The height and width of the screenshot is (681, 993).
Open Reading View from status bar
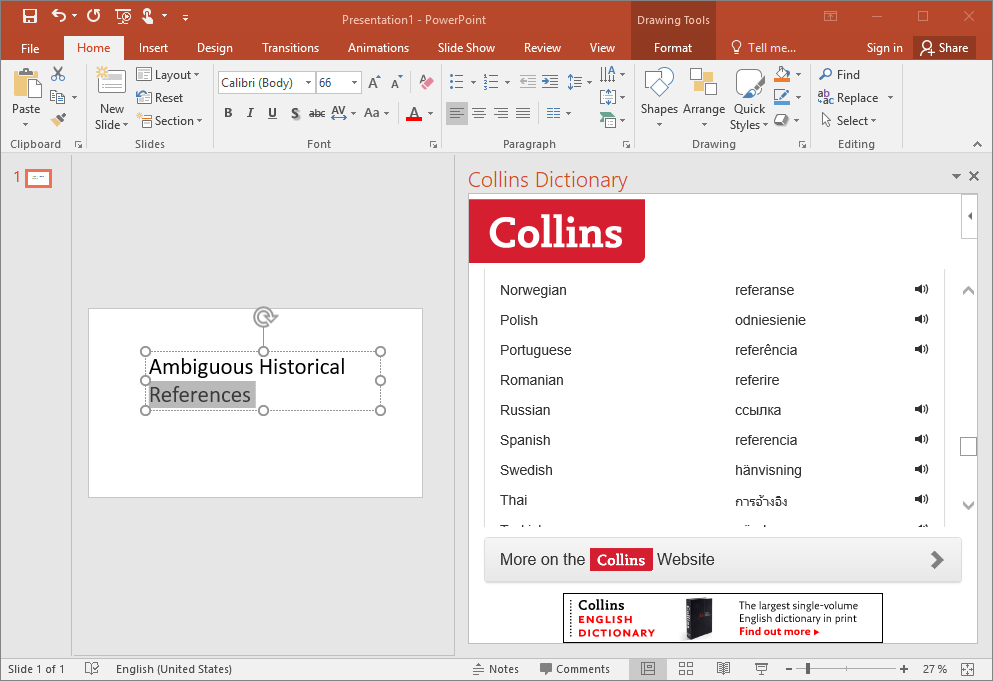tap(723, 669)
